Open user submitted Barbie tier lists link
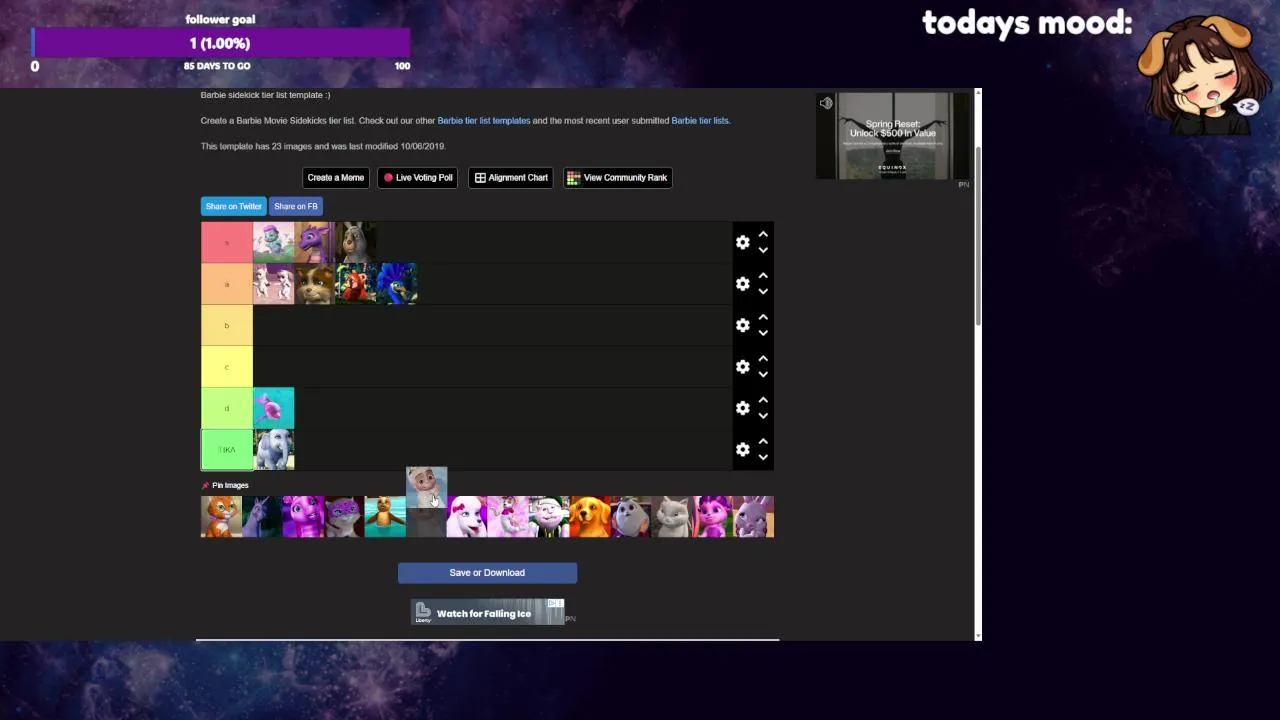 point(700,120)
